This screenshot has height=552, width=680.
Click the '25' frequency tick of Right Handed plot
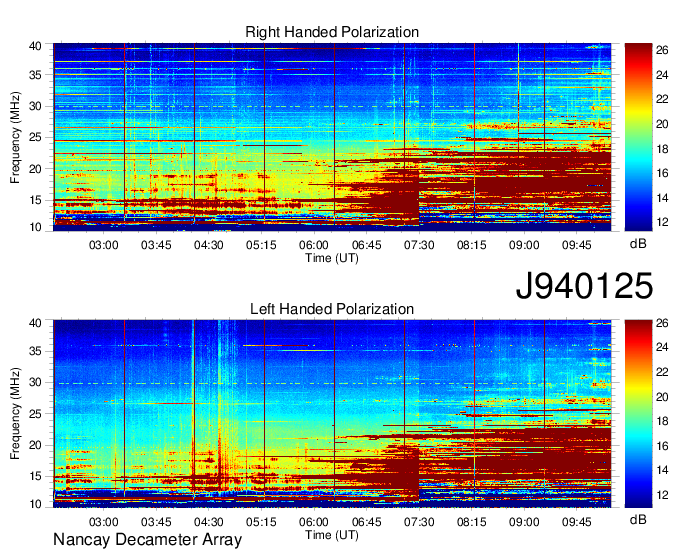tap(35, 137)
